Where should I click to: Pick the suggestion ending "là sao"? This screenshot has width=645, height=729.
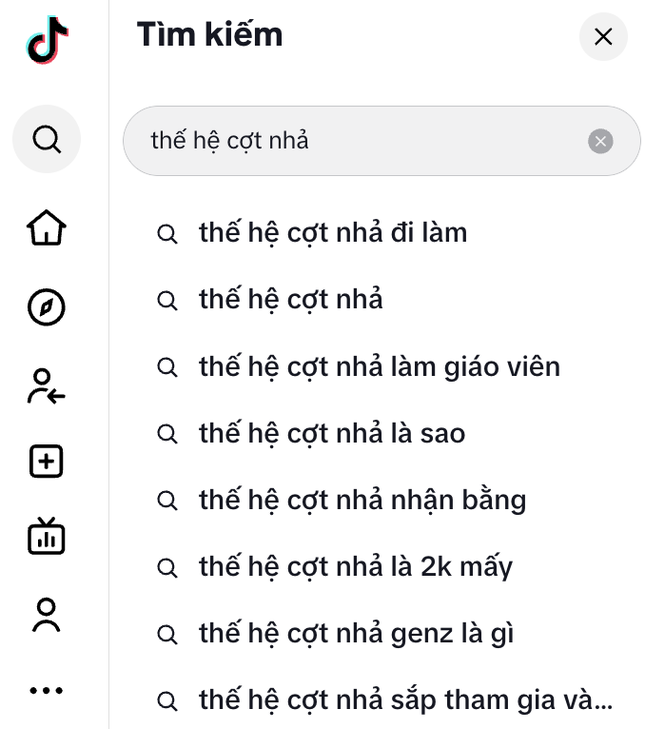(x=332, y=434)
